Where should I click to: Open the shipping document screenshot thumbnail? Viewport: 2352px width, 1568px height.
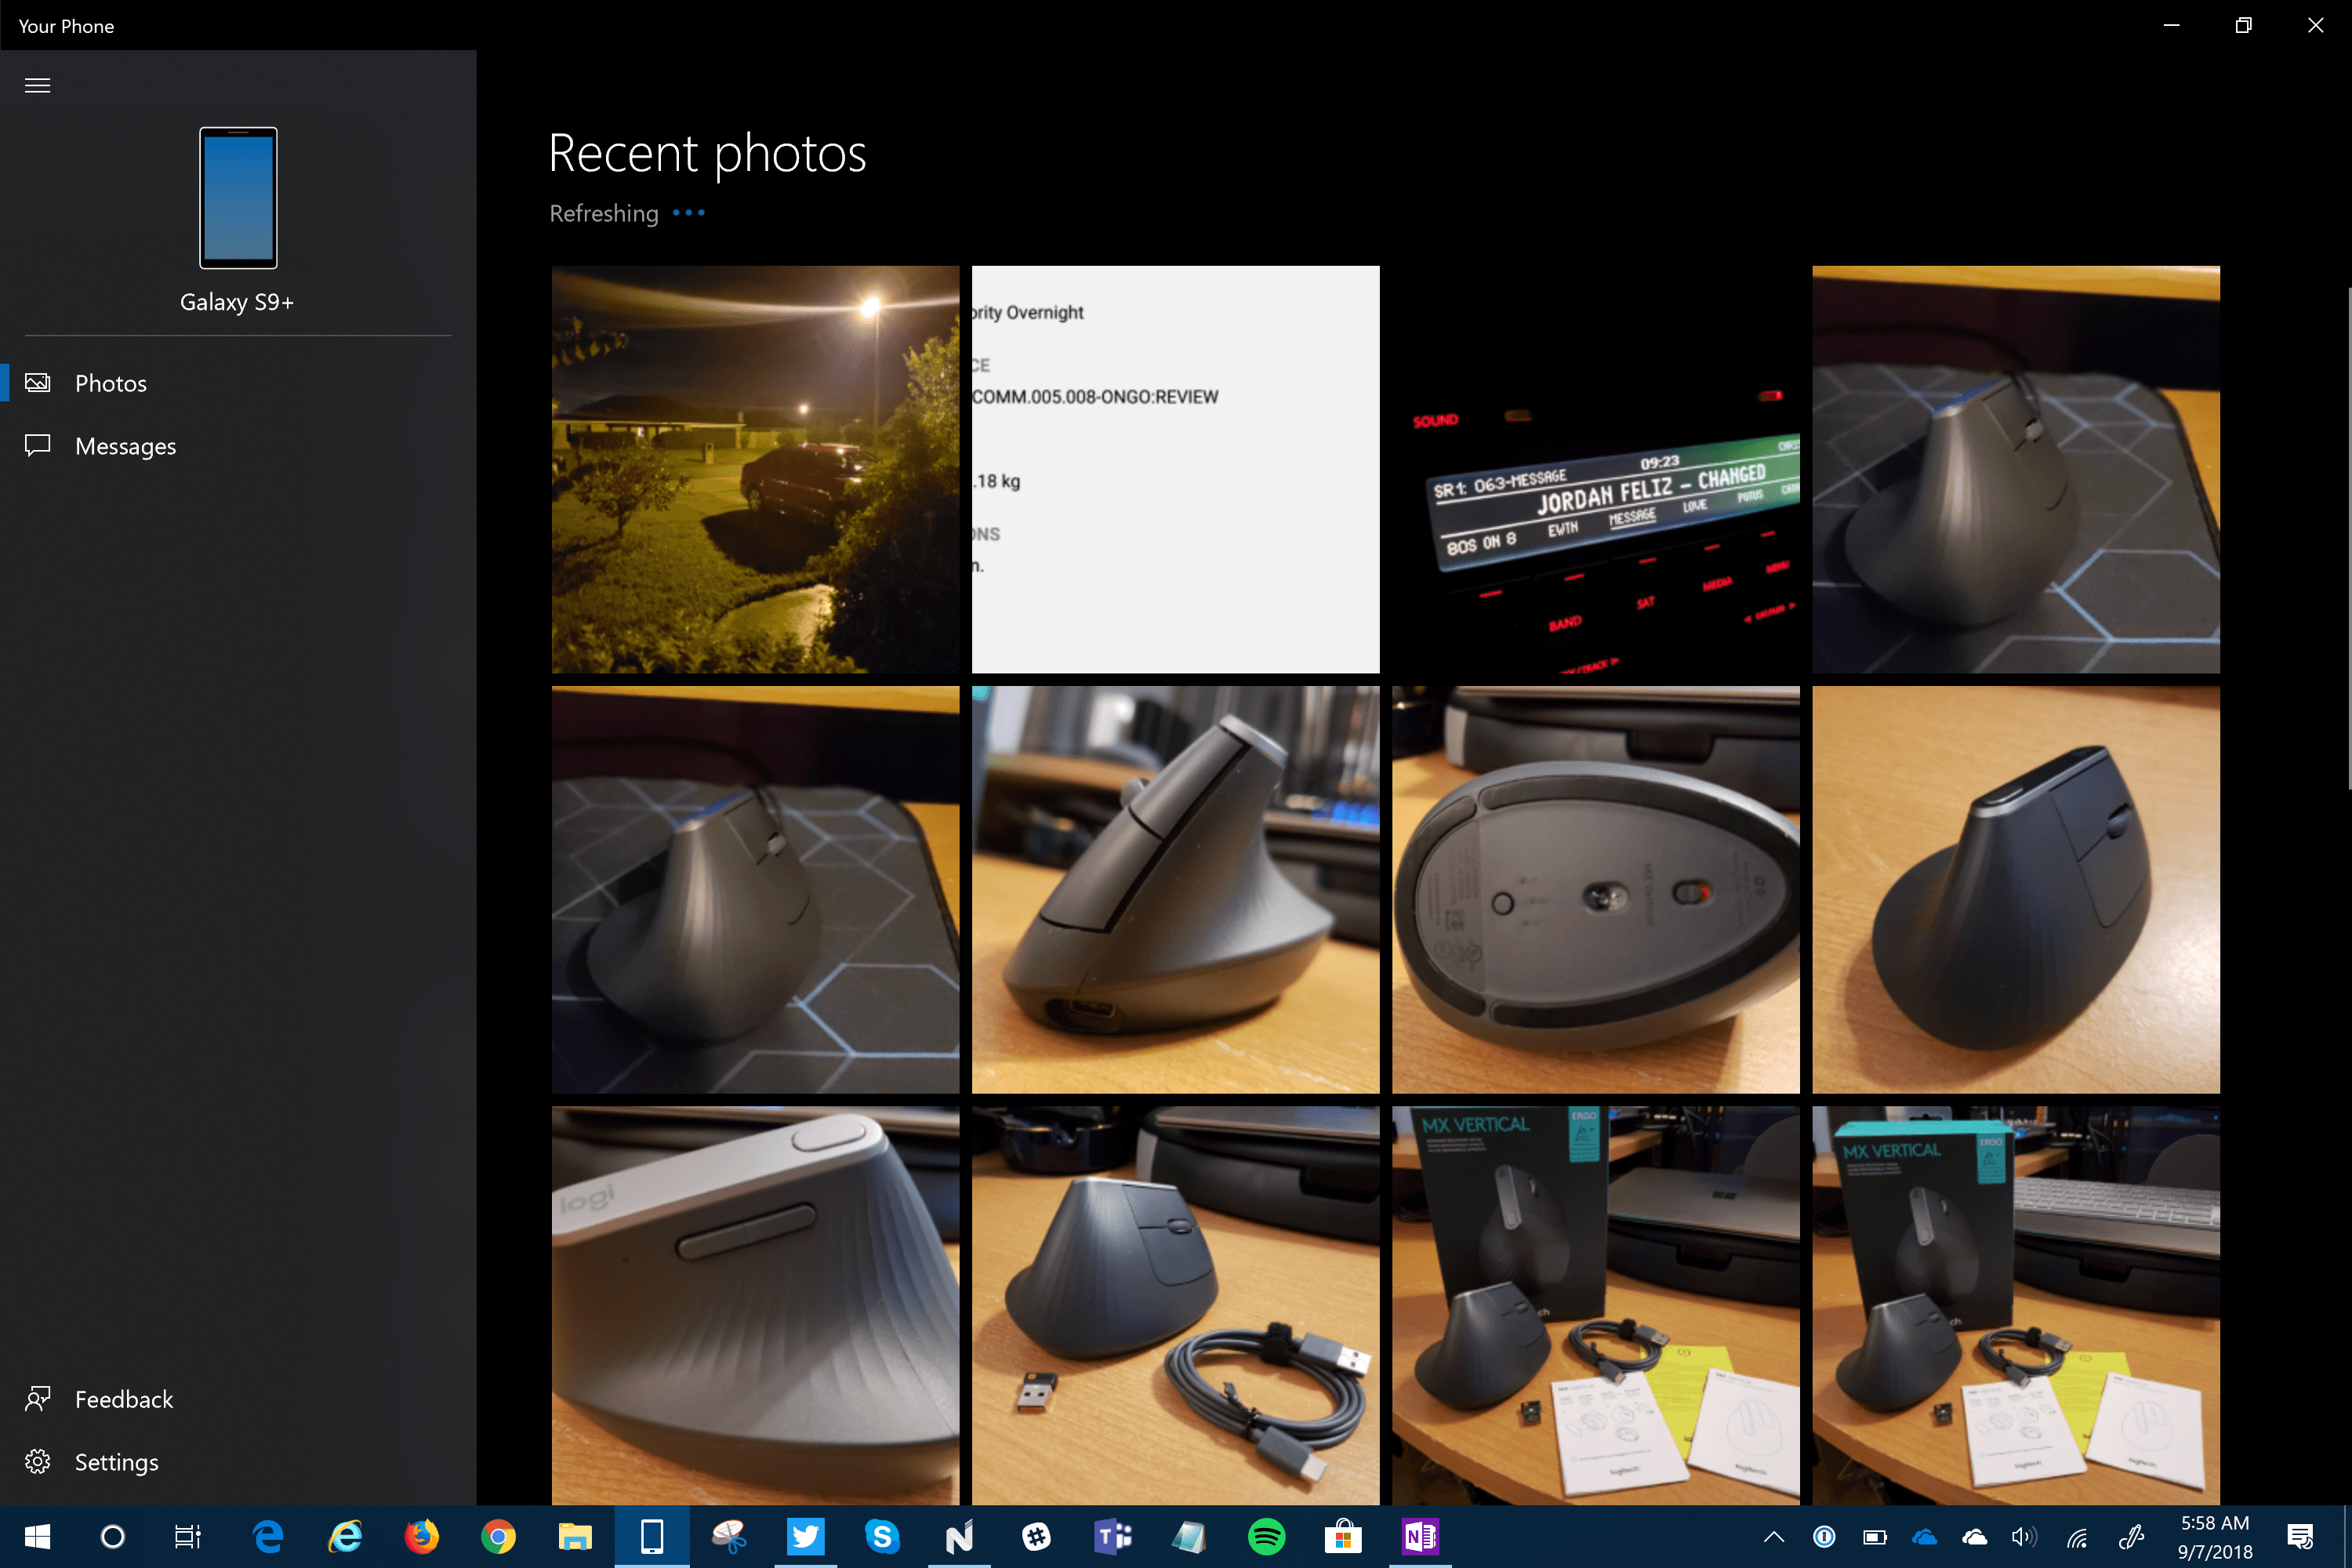pos(1175,469)
